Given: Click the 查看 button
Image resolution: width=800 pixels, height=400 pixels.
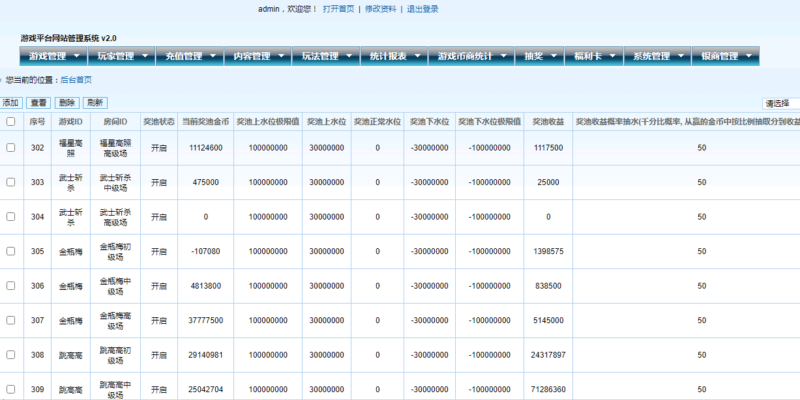Looking at the screenshot, I should click(39, 103).
